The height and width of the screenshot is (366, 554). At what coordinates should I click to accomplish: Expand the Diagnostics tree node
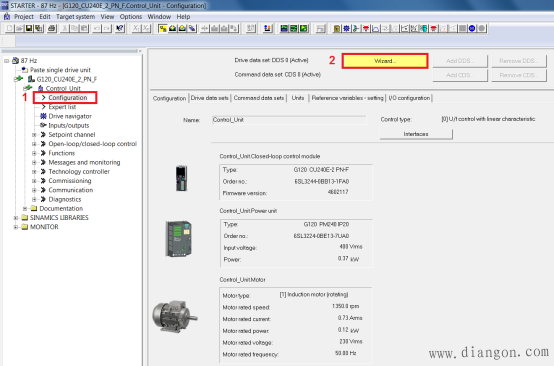[34, 199]
